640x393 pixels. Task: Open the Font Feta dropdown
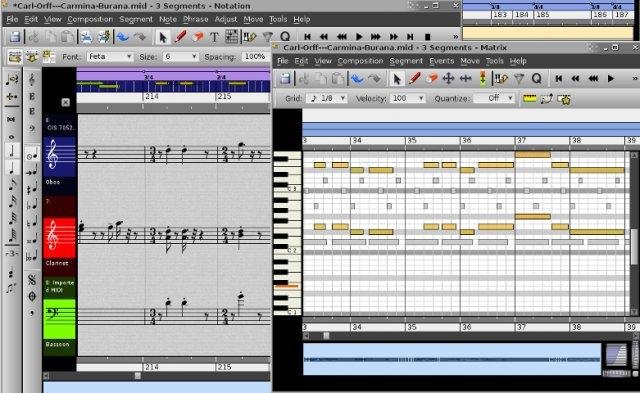(110, 57)
